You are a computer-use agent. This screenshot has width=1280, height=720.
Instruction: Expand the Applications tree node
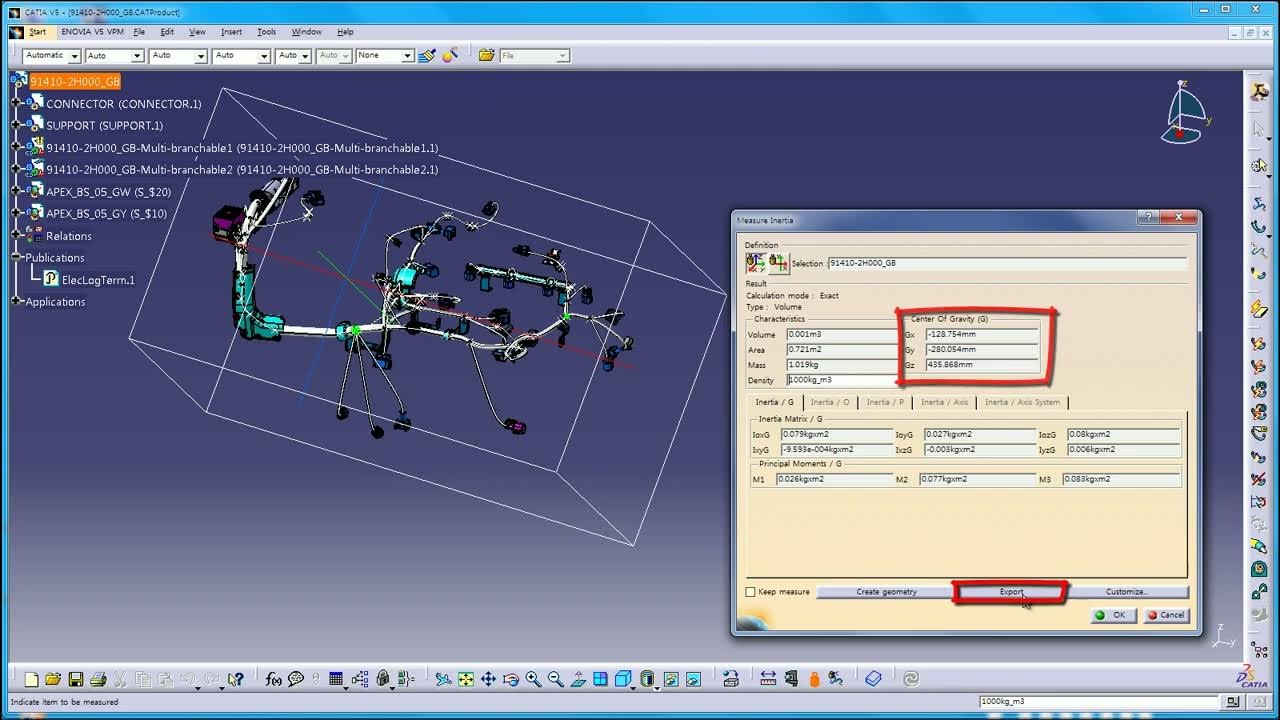(x=16, y=301)
